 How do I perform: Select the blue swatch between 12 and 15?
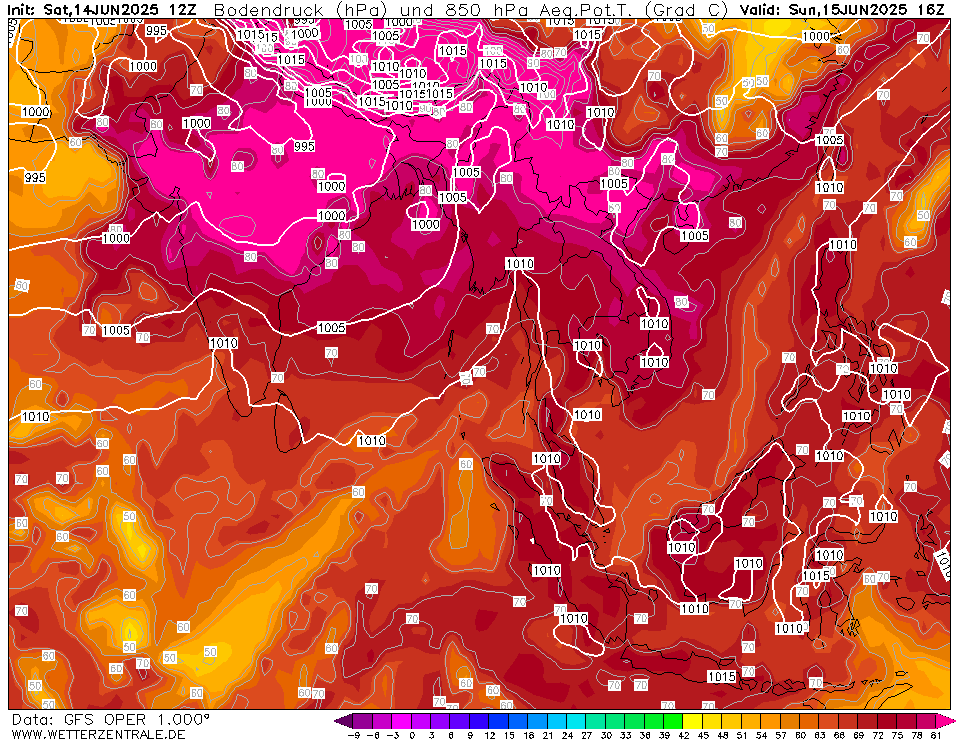pyautogui.click(x=500, y=720)
